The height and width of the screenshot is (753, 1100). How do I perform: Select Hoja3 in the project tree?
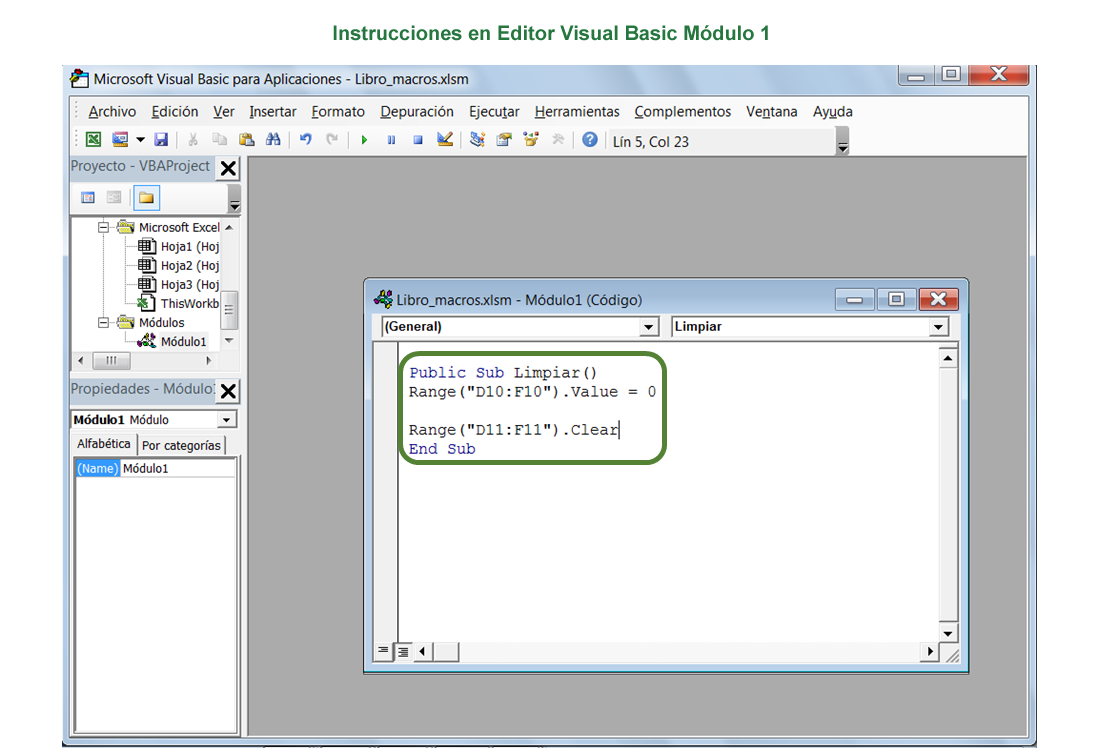coord(179,284)
